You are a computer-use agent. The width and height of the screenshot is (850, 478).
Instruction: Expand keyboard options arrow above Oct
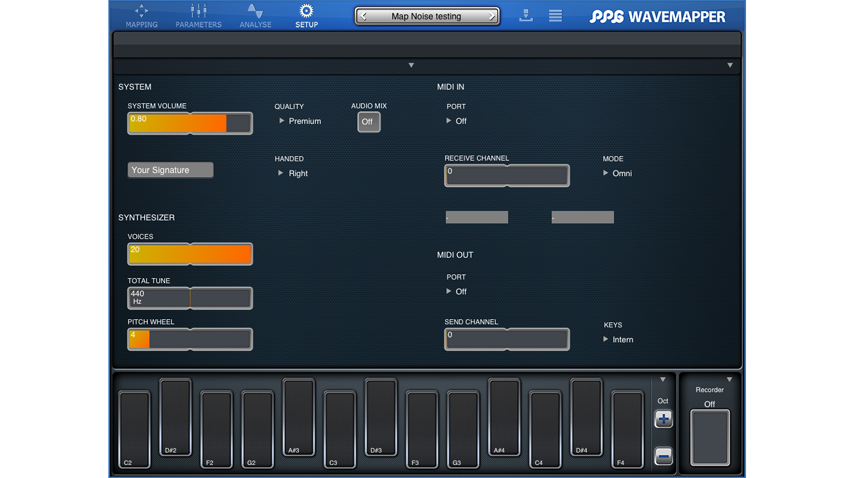pyautogui.click(x=662, y=379)
